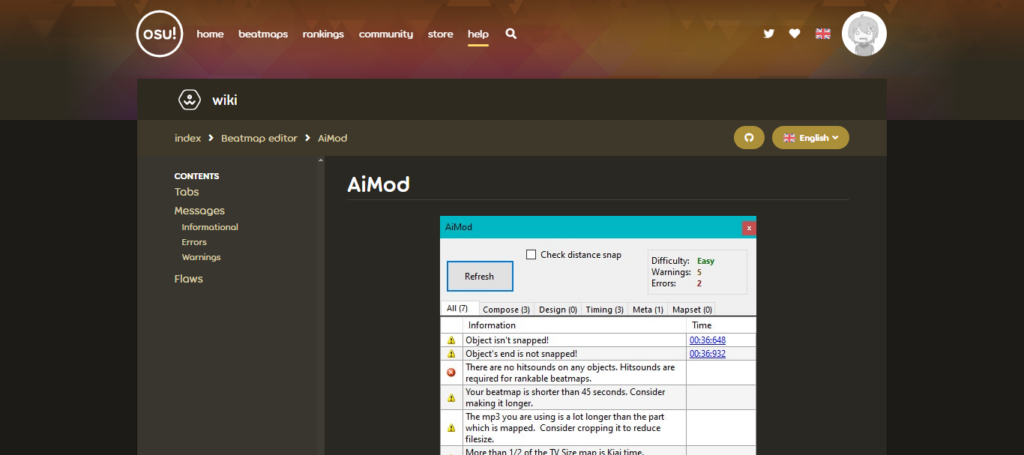The width and height of the screenshot is (1024, 455).
Task: Open the search magnifier icon
Action: tap(511, 33)
